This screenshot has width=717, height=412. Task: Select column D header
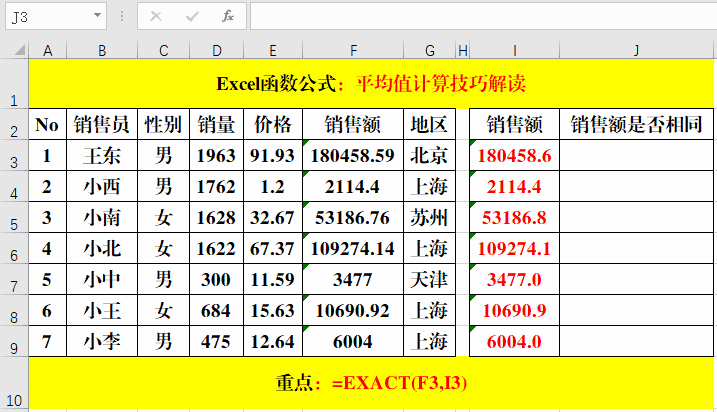click(217, 50)
